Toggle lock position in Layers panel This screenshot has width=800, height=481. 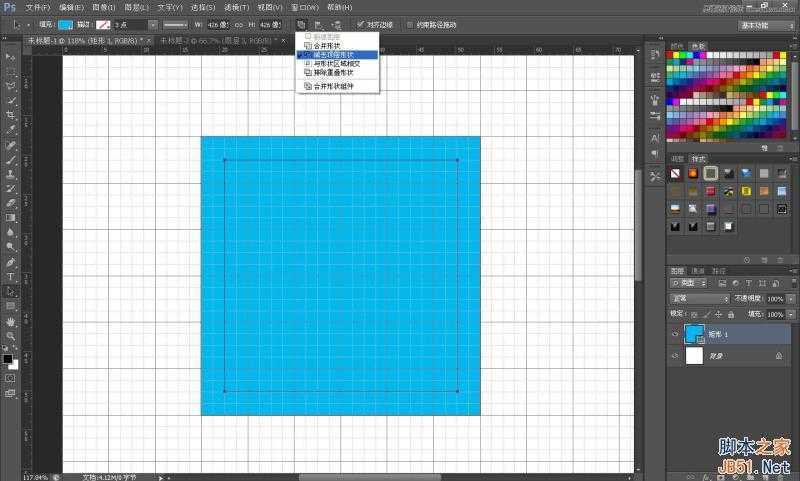[x=718, y=315]
